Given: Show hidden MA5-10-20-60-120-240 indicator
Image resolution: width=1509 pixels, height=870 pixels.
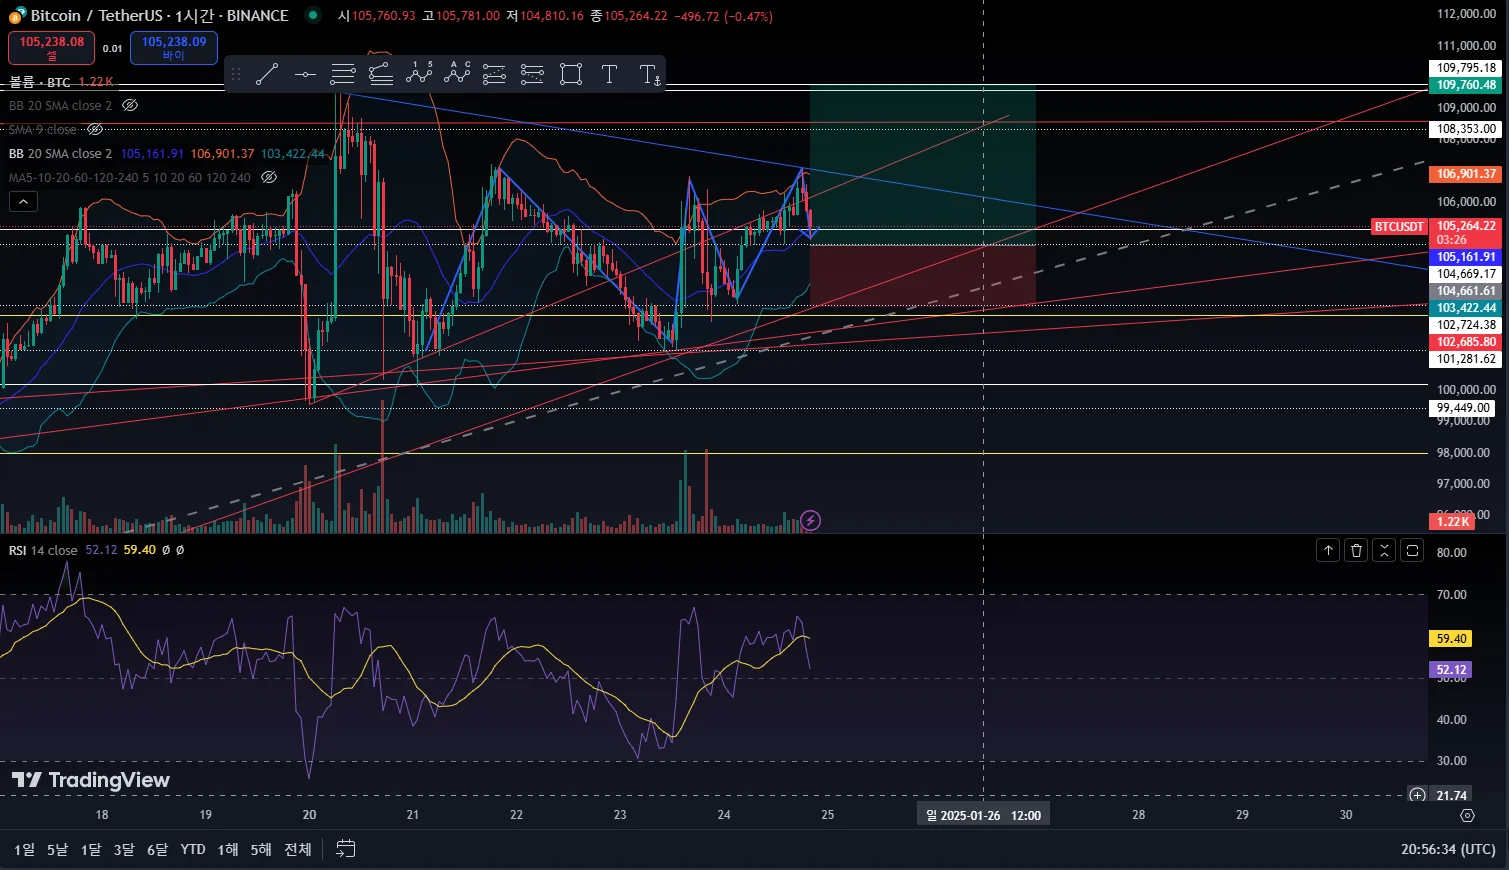Looking at the screenshot, I should click(268, 177).
